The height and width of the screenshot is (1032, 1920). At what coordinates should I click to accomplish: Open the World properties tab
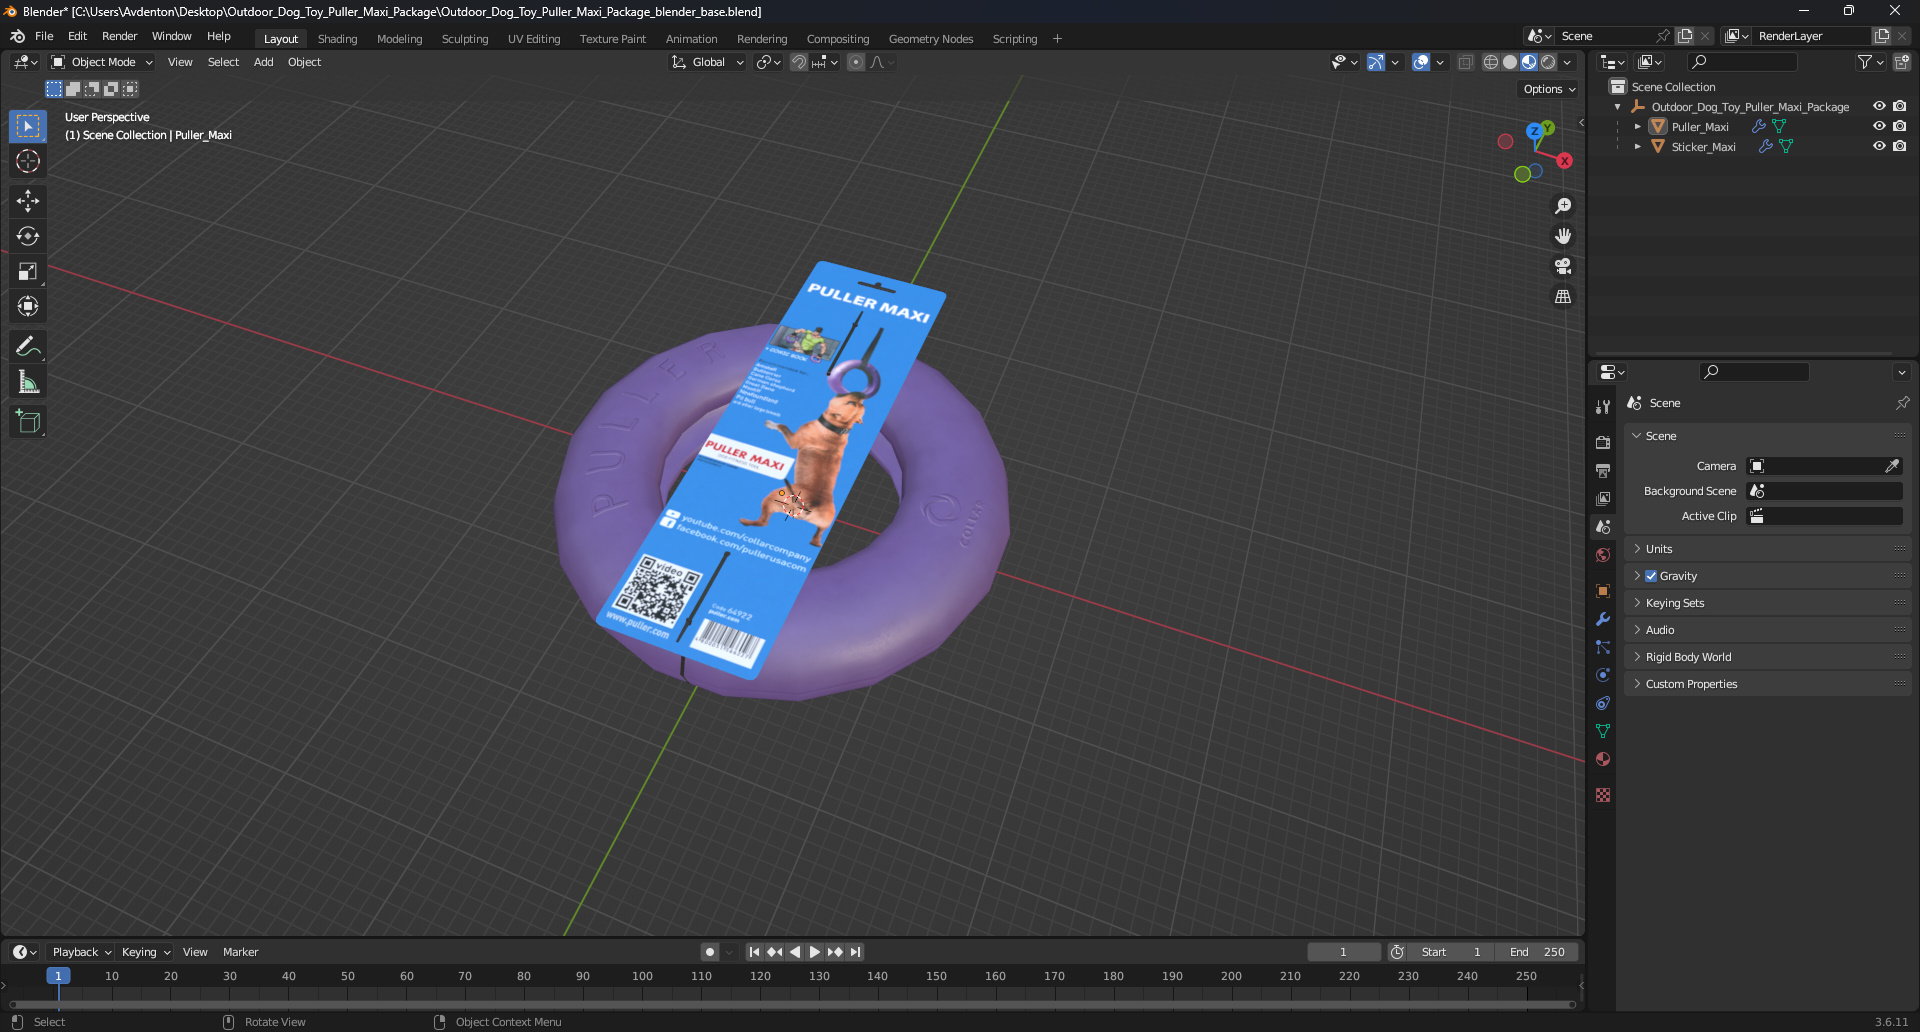tap(1603, 555)
